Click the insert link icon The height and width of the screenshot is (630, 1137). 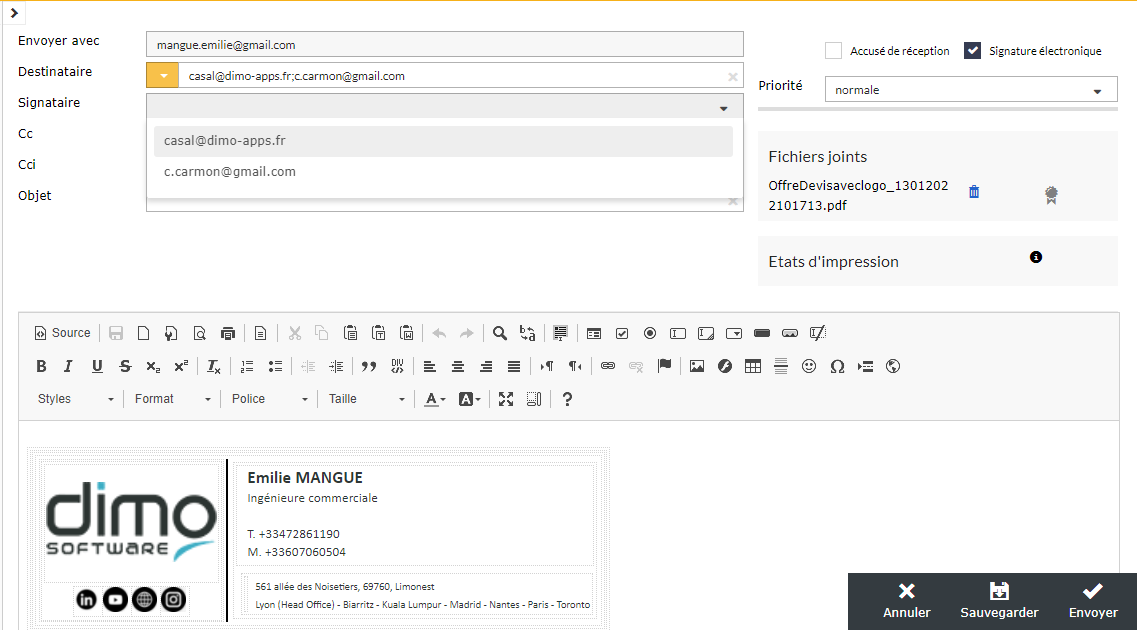click(608, 367)
